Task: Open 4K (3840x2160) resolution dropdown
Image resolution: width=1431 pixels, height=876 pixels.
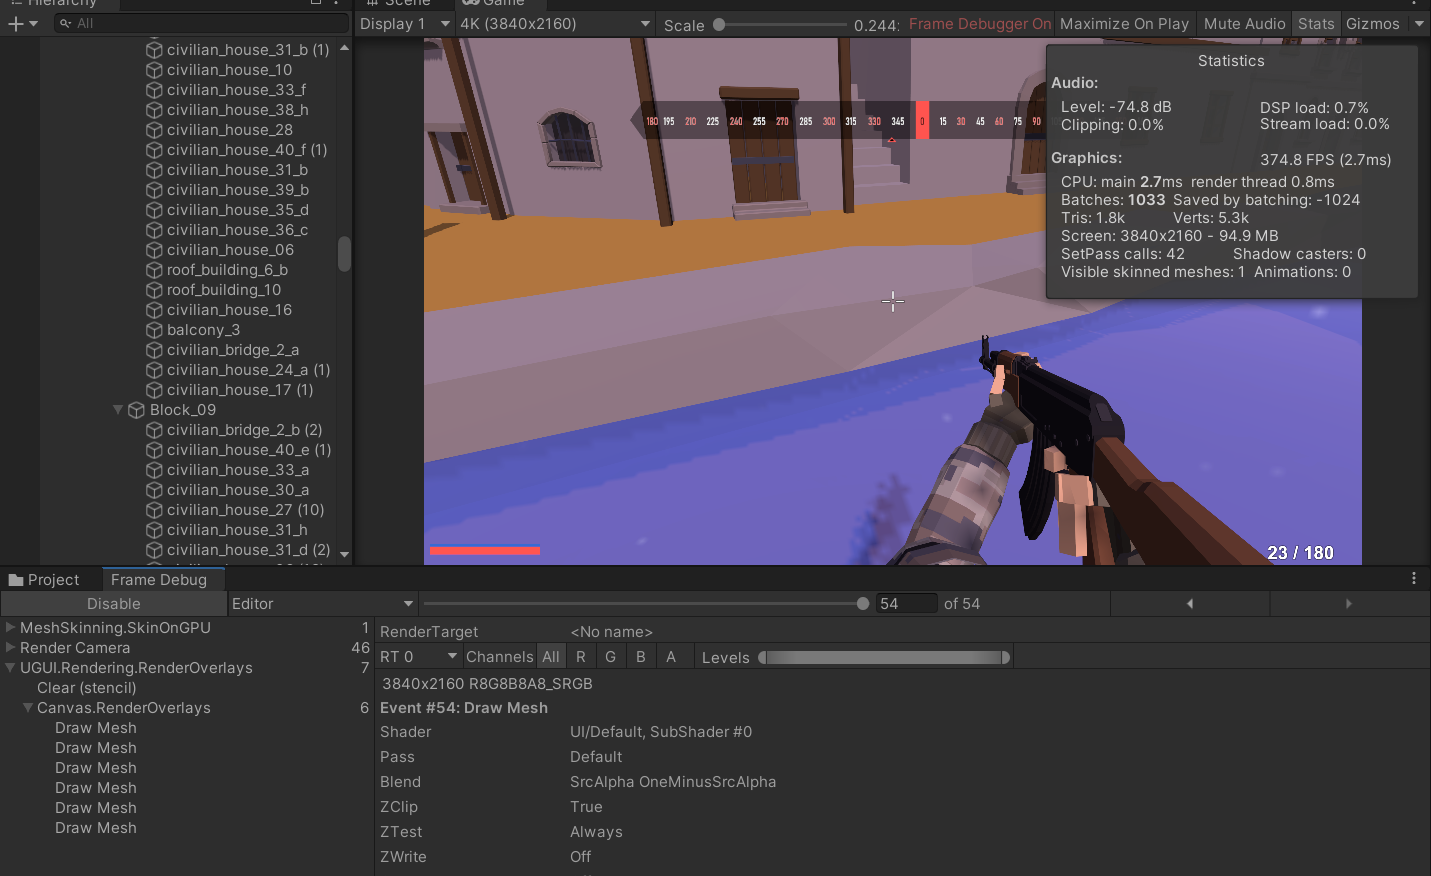Action: pos(555,24)
